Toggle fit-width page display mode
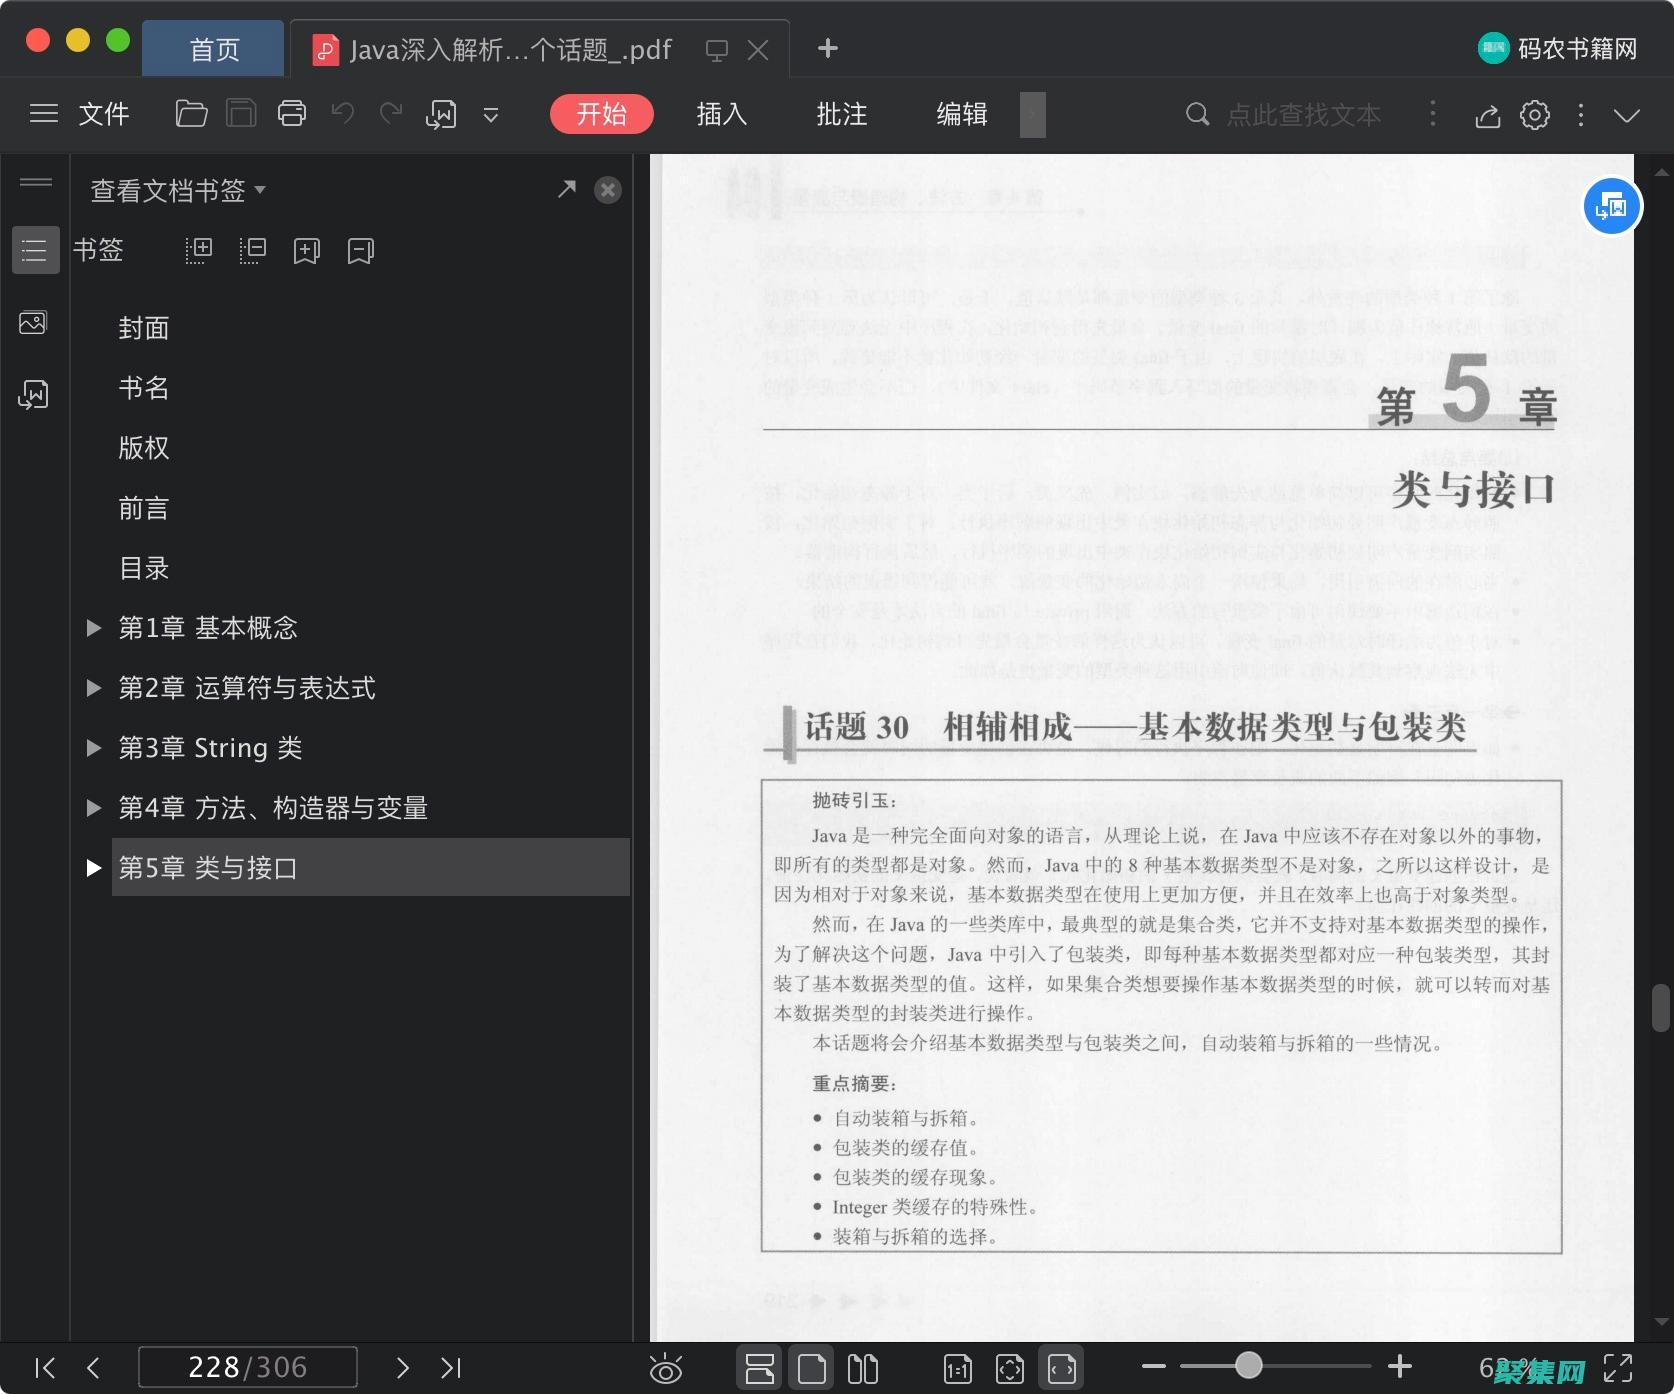This screenshot has width=1674, height=1394. tap(1062, 1367)
